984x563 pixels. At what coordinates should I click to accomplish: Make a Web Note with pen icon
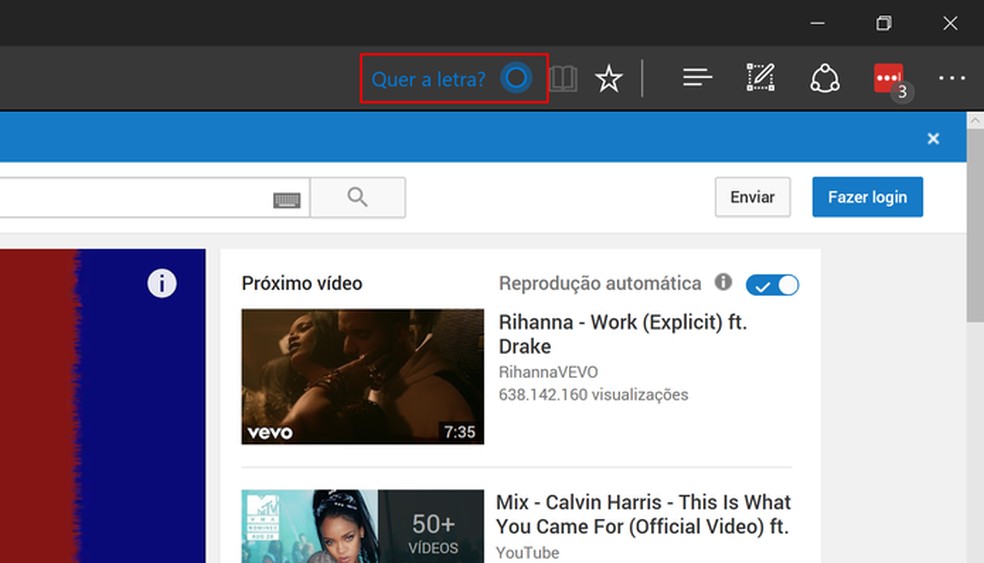pyautogui.click(x=761, y=78)
